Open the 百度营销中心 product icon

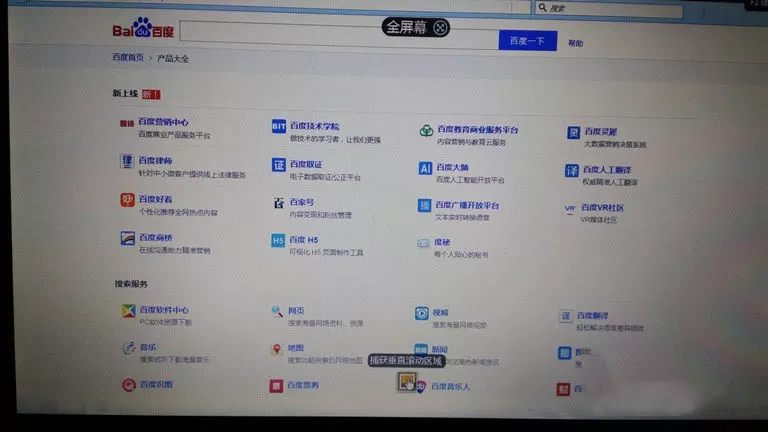(127, 123)
